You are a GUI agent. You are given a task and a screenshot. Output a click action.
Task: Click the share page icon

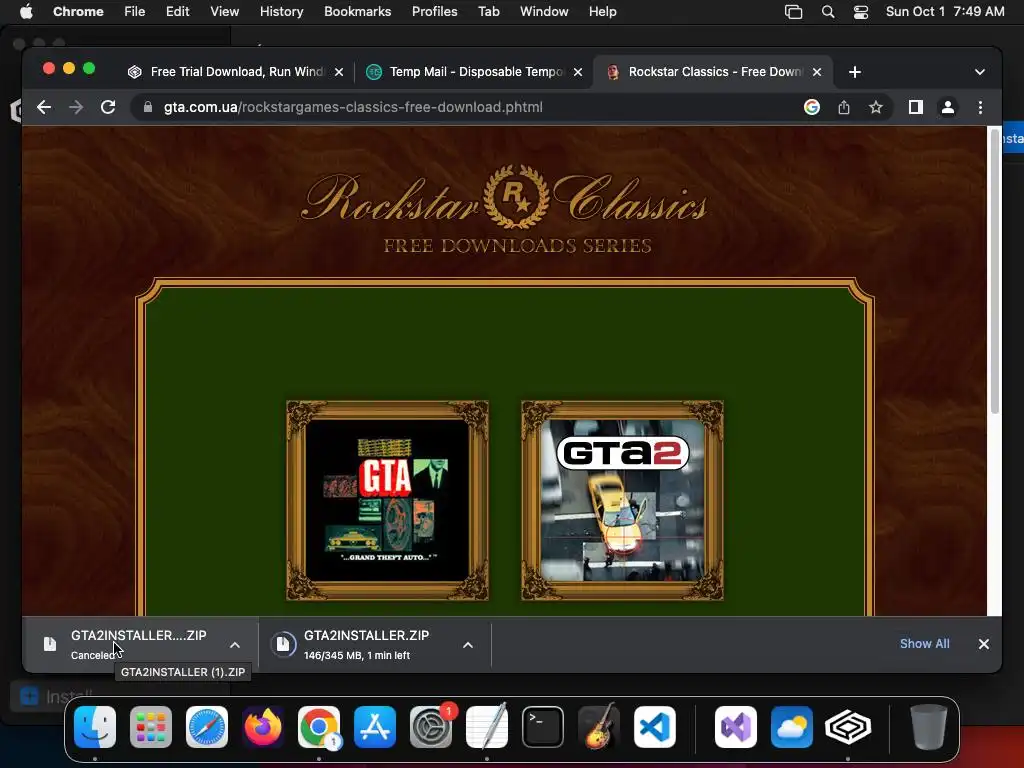[x=844, y=107]
